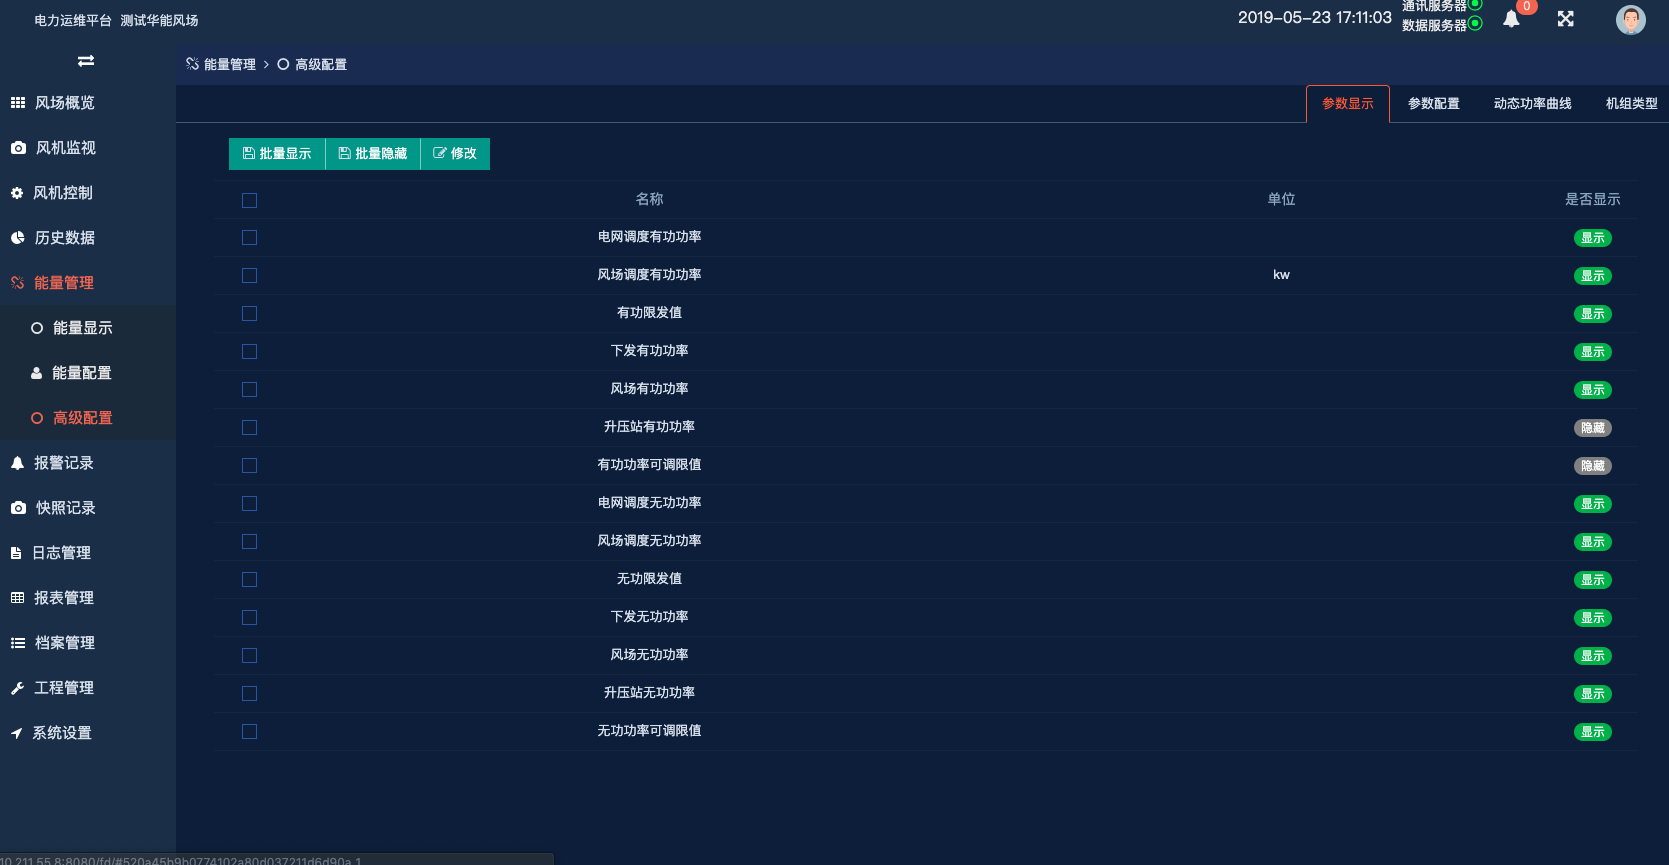Toggle fullscreen with the expand icon
1669x865 pixels.
1566,19
